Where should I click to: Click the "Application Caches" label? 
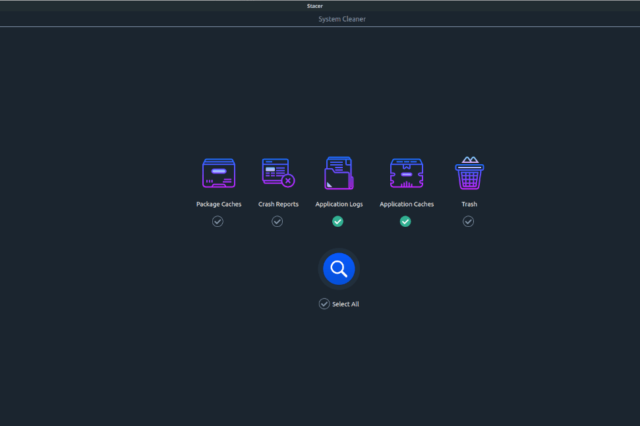(x=406, y=204)
